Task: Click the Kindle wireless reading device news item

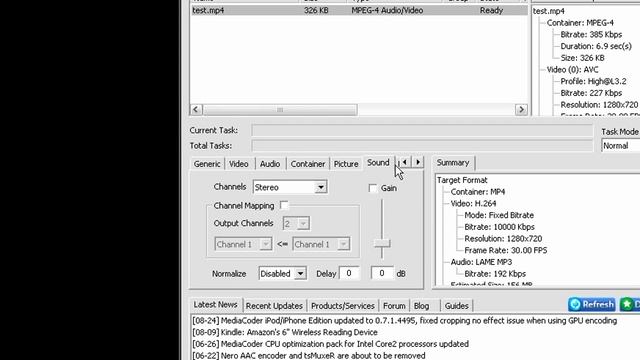Action: click(285, 332)
